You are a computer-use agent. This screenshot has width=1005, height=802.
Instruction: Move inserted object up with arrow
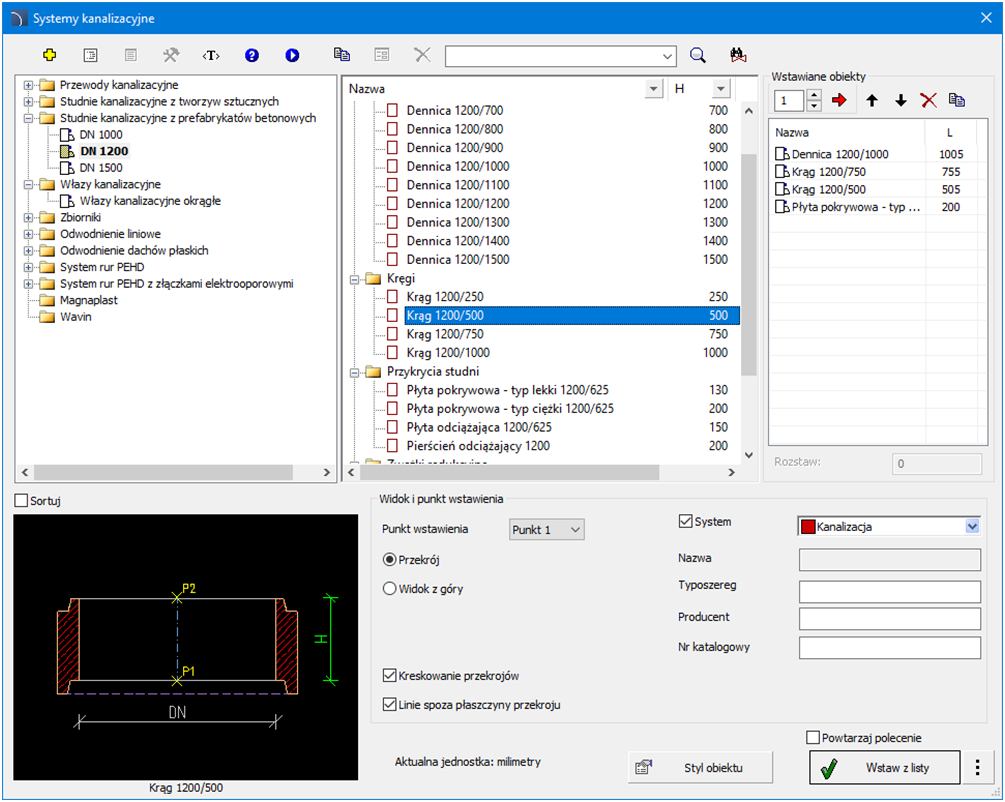pyautogui.click(x=872, y=100)
